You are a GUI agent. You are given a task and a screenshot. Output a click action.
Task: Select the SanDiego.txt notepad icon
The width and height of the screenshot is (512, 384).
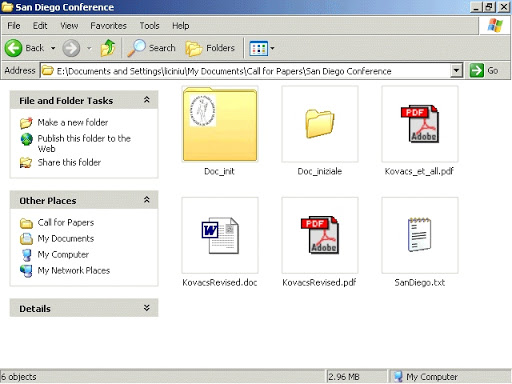pyautogui.click(x=420, y=235)
